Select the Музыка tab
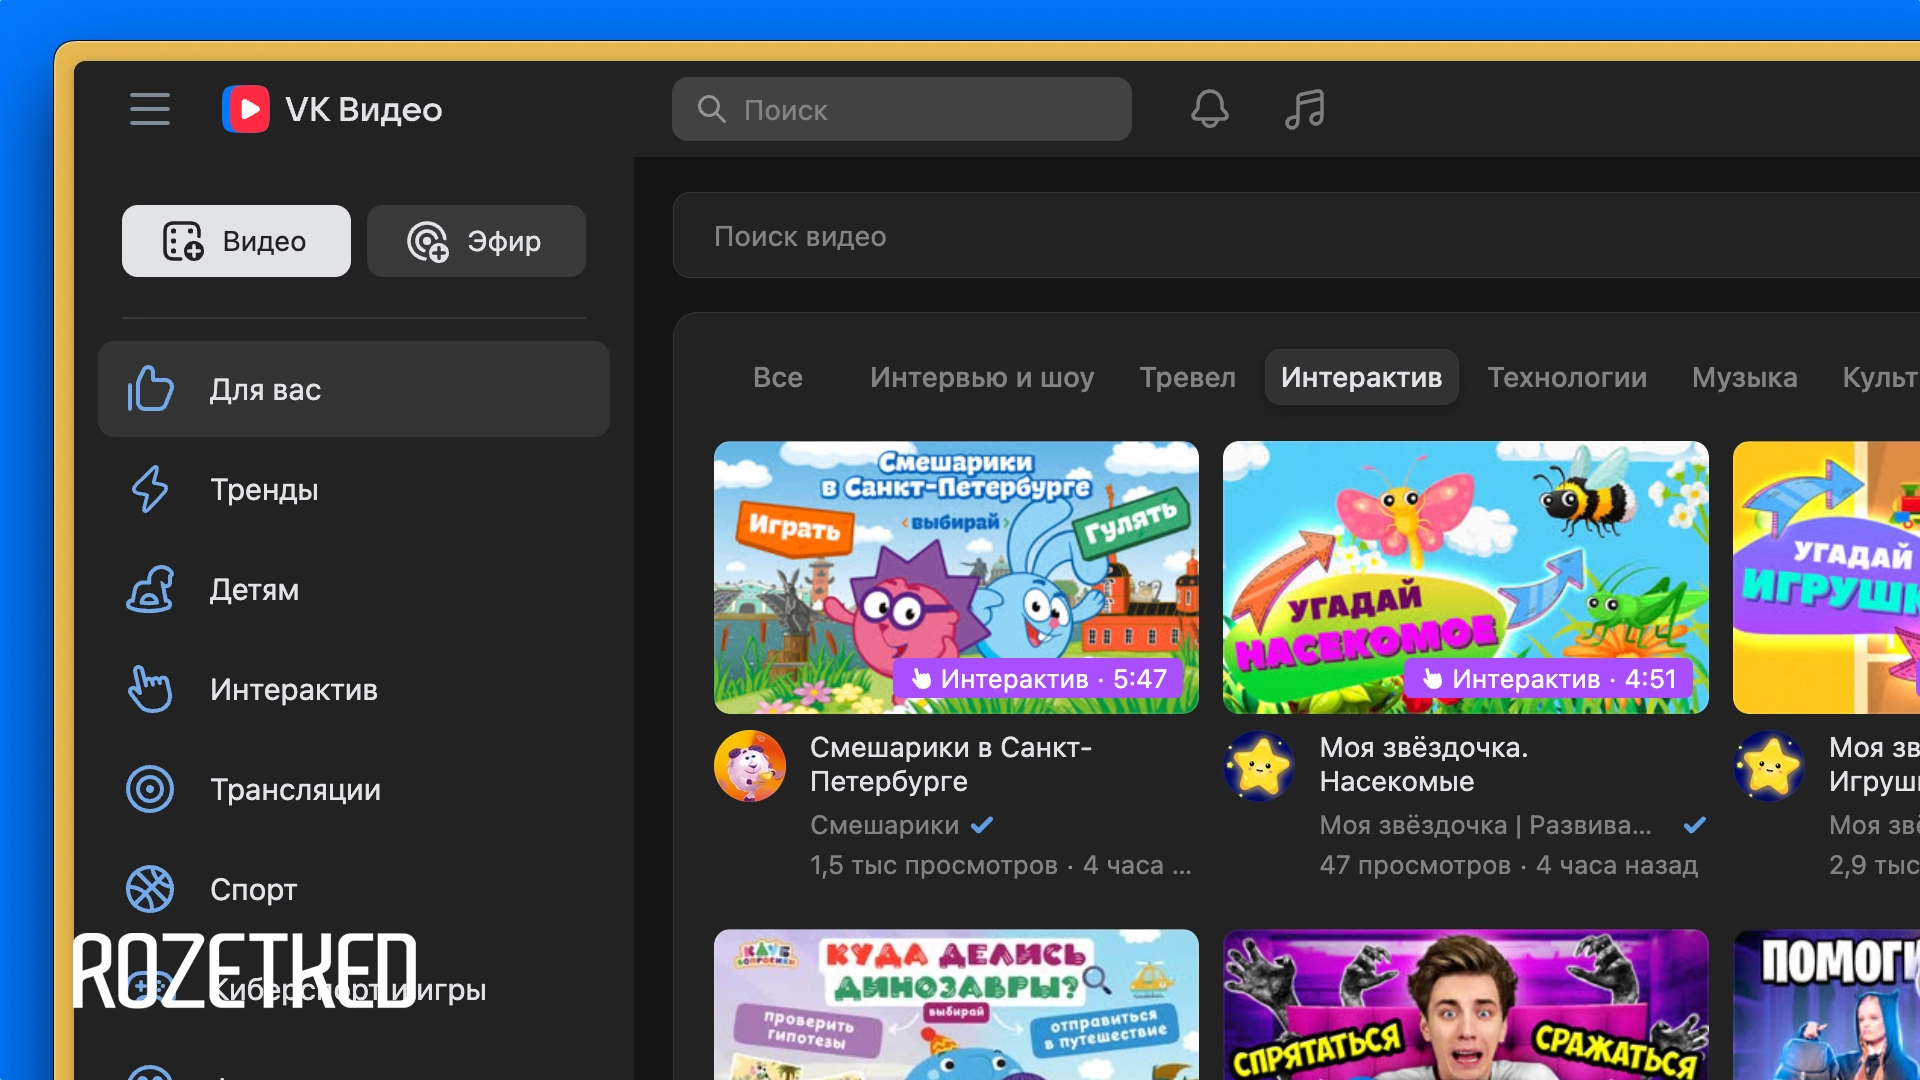Viewport: 1920px width, 1080px height. [x=1745, y=377]
